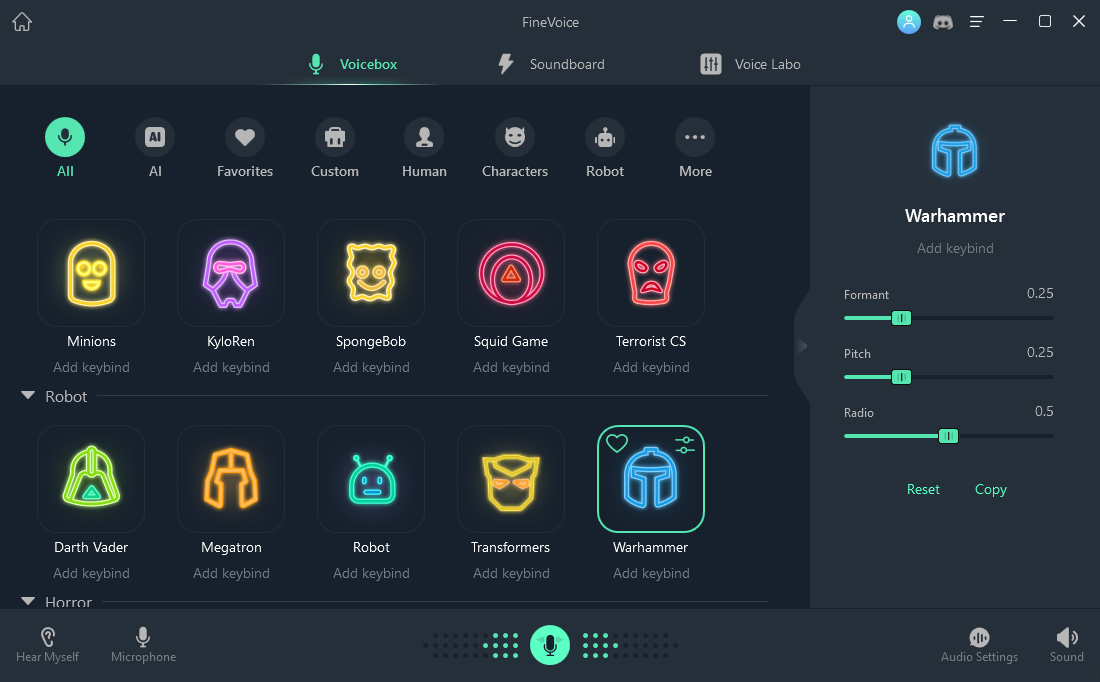The height and width of the screenshot is (682, 1100).
Task: Add keybind for SpongeBob
Action: coord(371,367)
